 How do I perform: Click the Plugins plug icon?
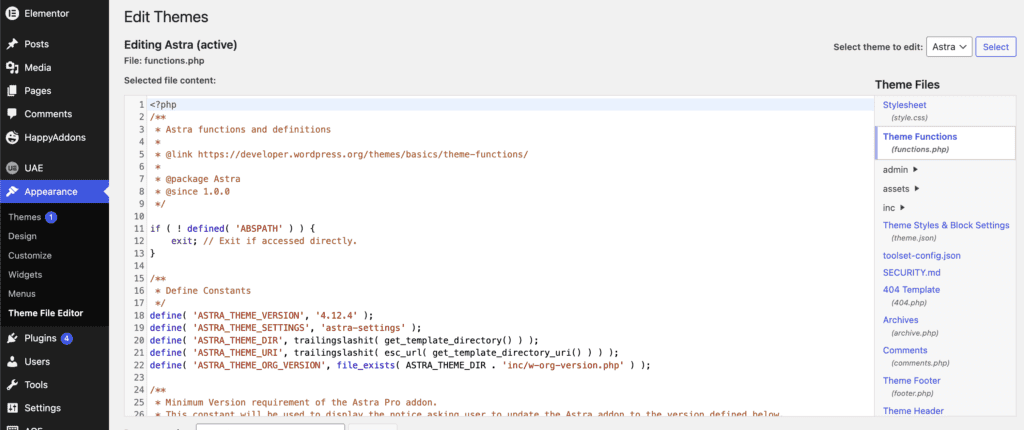click(x=12, y=339)
